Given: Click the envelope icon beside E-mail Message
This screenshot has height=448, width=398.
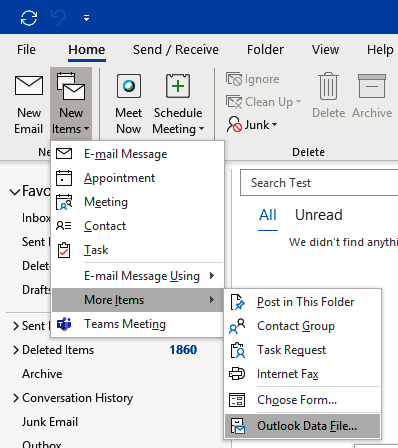Looking at the screenshot, I should pos(64,154).
